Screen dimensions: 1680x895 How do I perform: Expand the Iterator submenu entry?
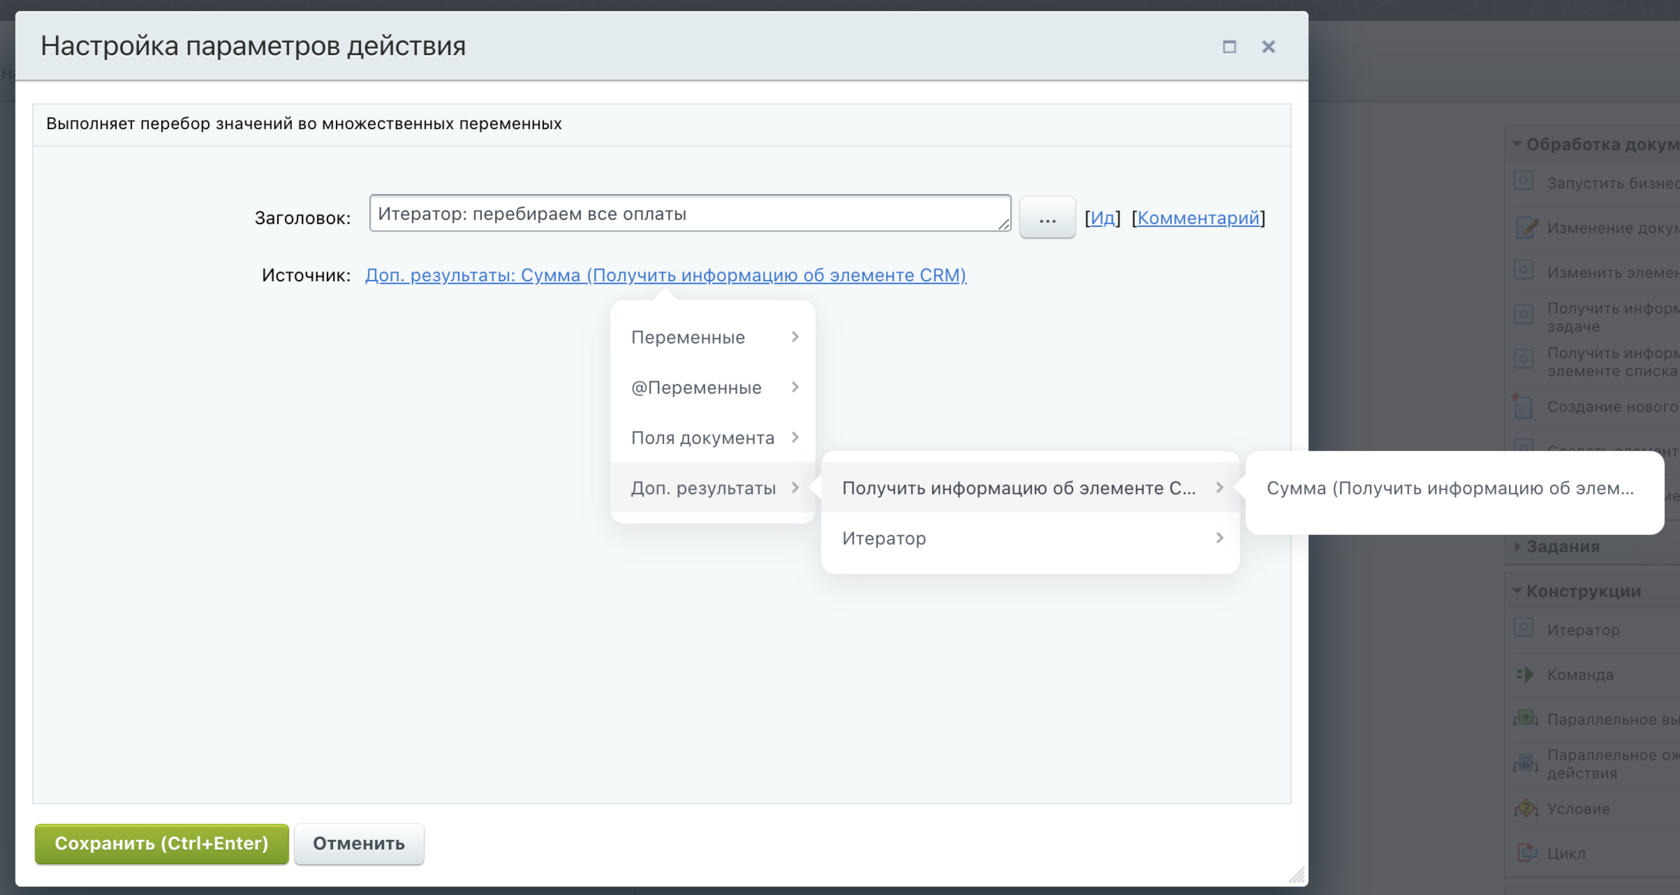click(x=1030, y=538)
